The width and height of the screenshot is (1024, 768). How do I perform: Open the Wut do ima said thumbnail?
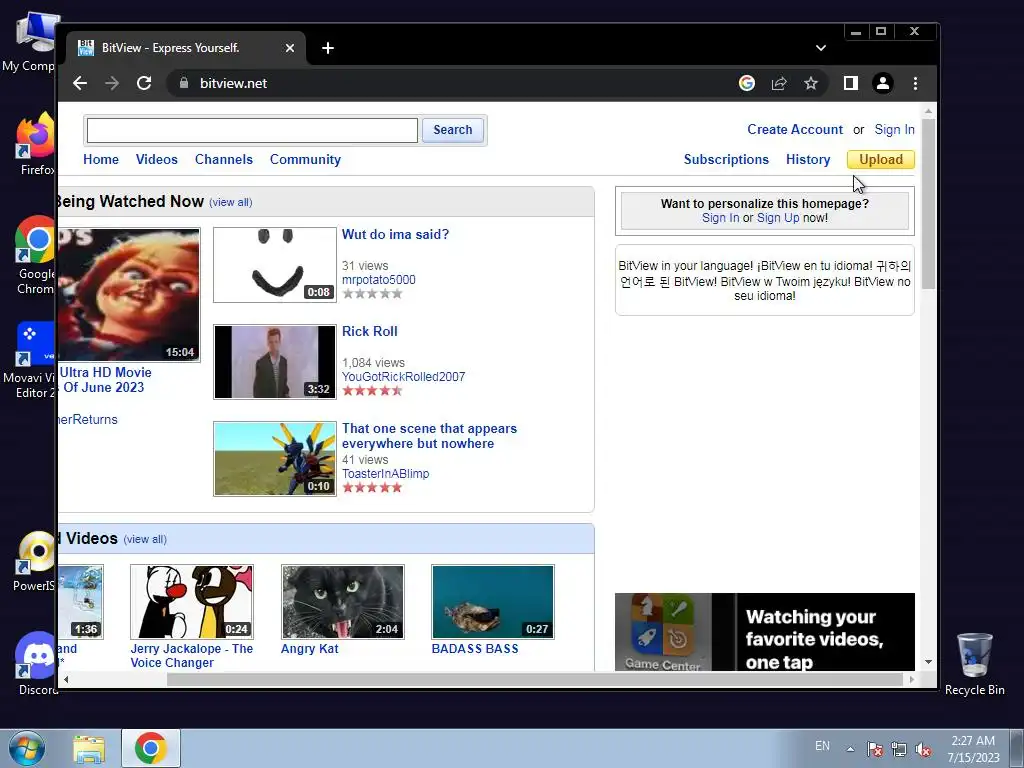point(274,264)
